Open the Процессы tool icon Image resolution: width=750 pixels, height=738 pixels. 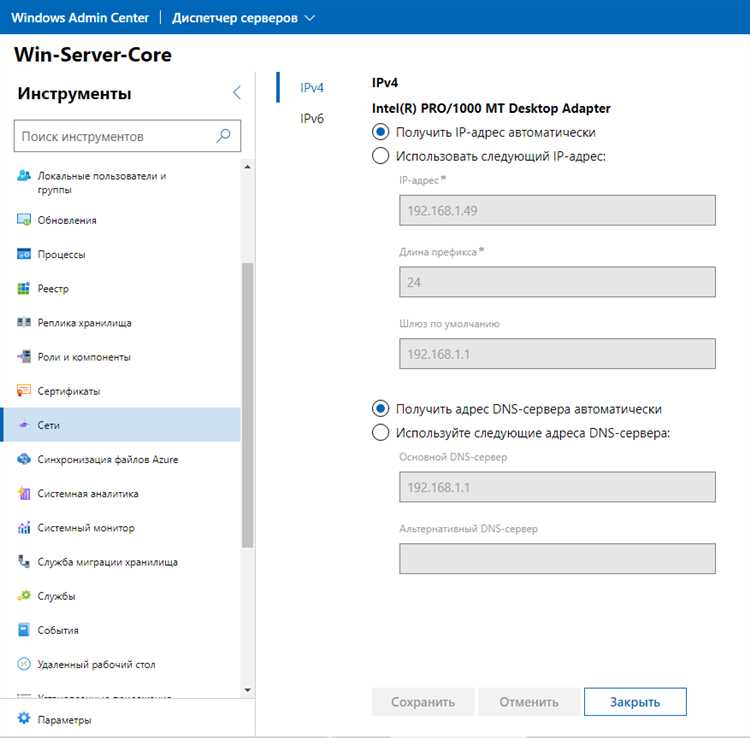coord(24,254)
